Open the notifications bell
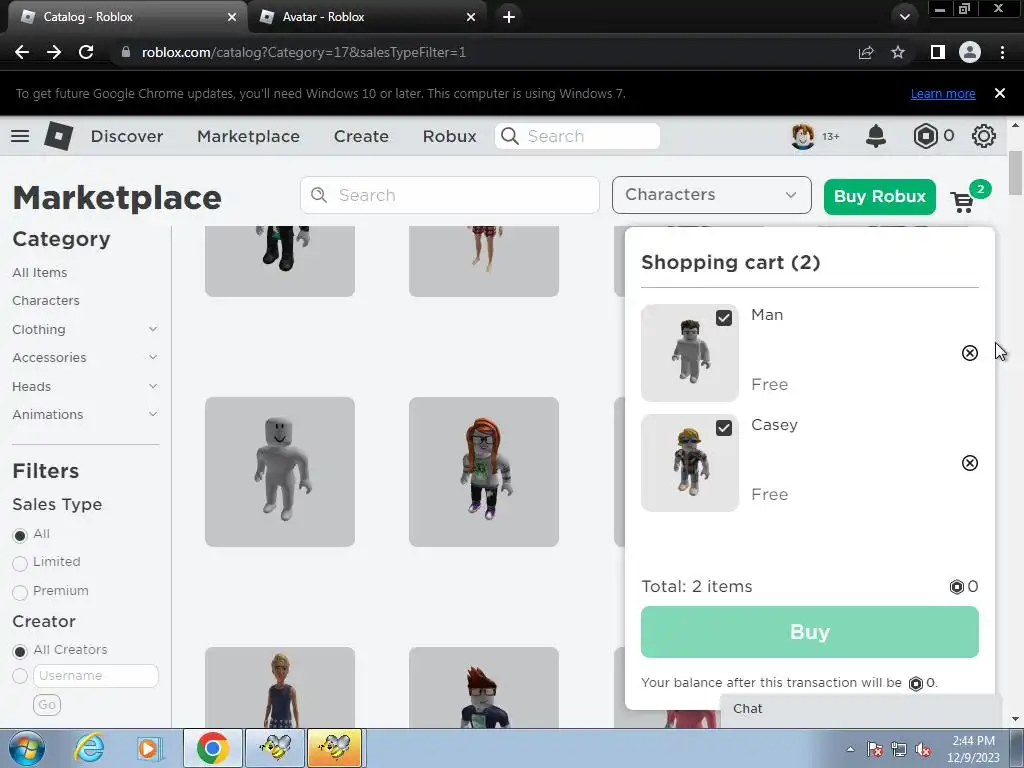 (876, 136)
